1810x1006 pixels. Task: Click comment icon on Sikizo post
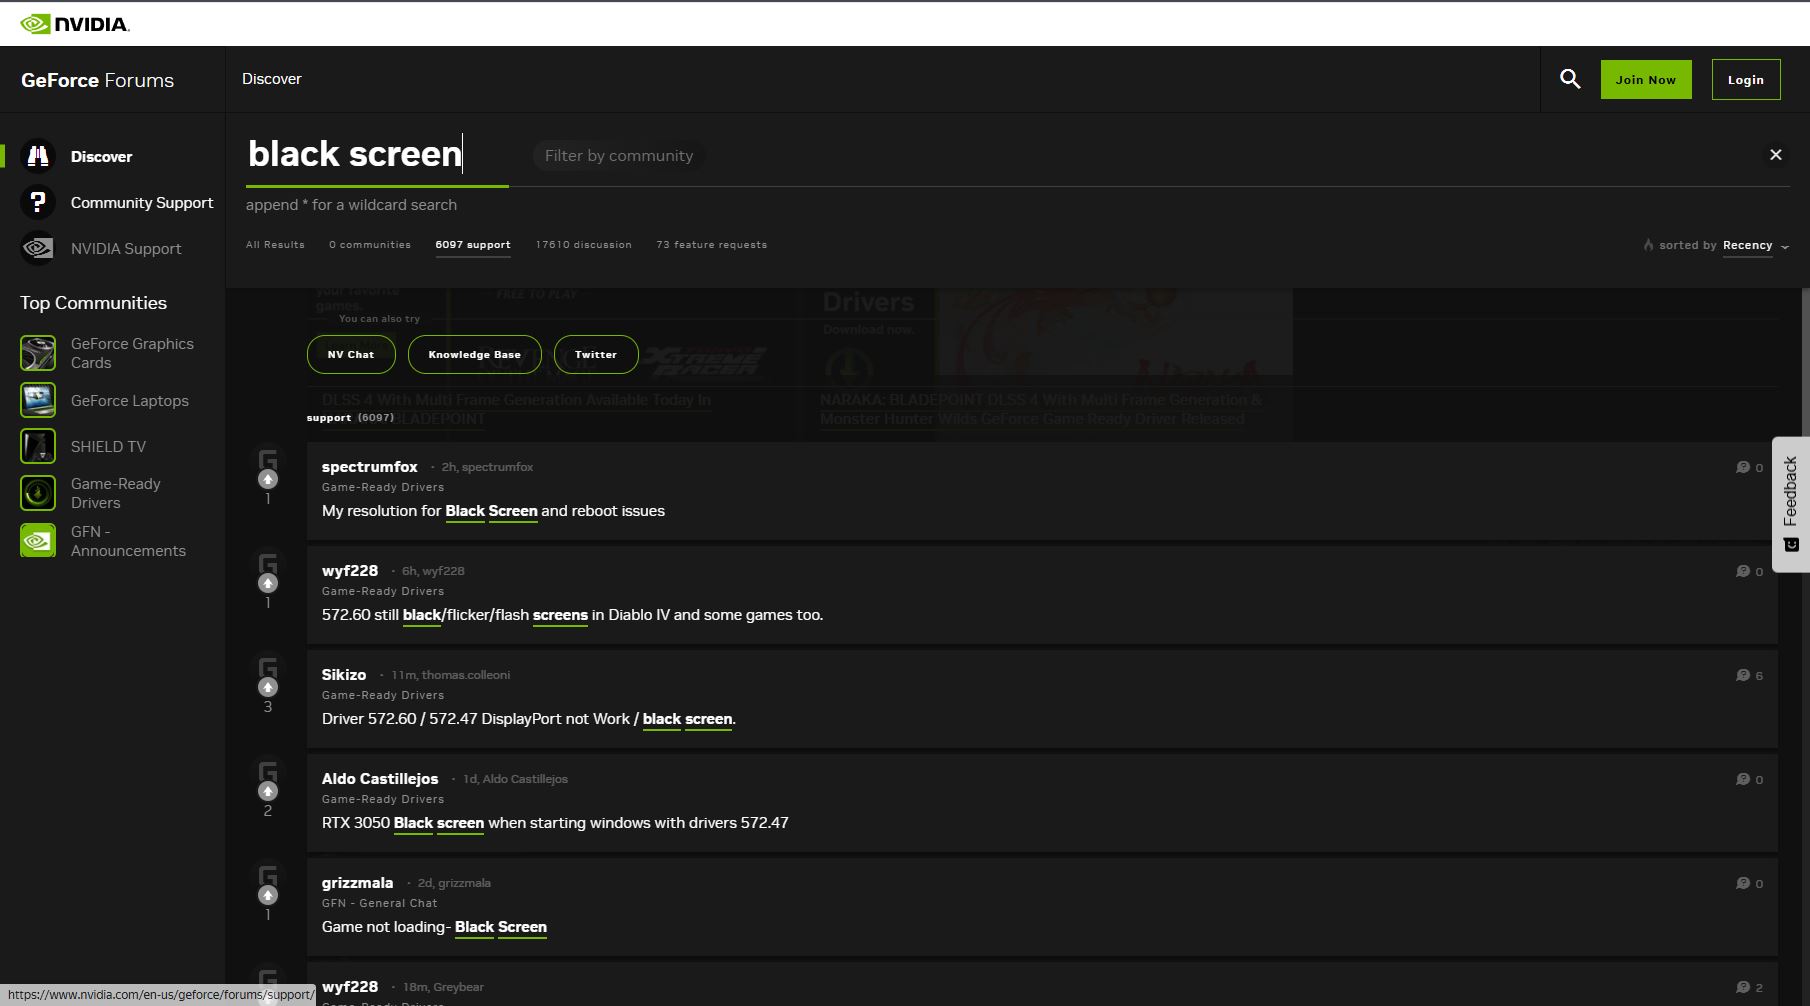(1743, 675)
